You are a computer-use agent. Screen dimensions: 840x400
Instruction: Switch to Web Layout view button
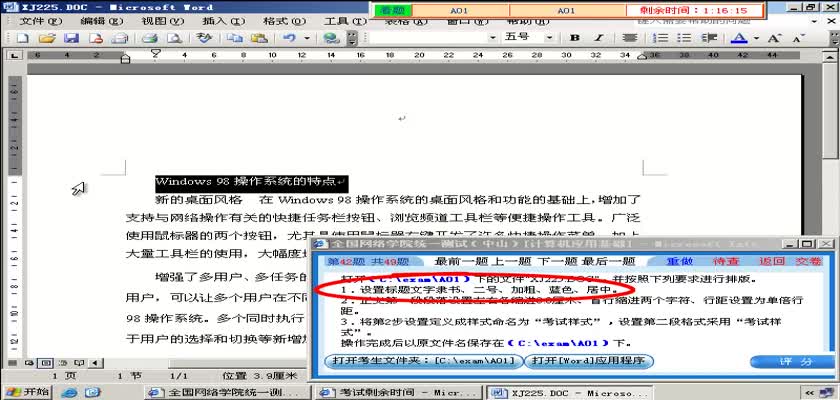click(29, 363)
